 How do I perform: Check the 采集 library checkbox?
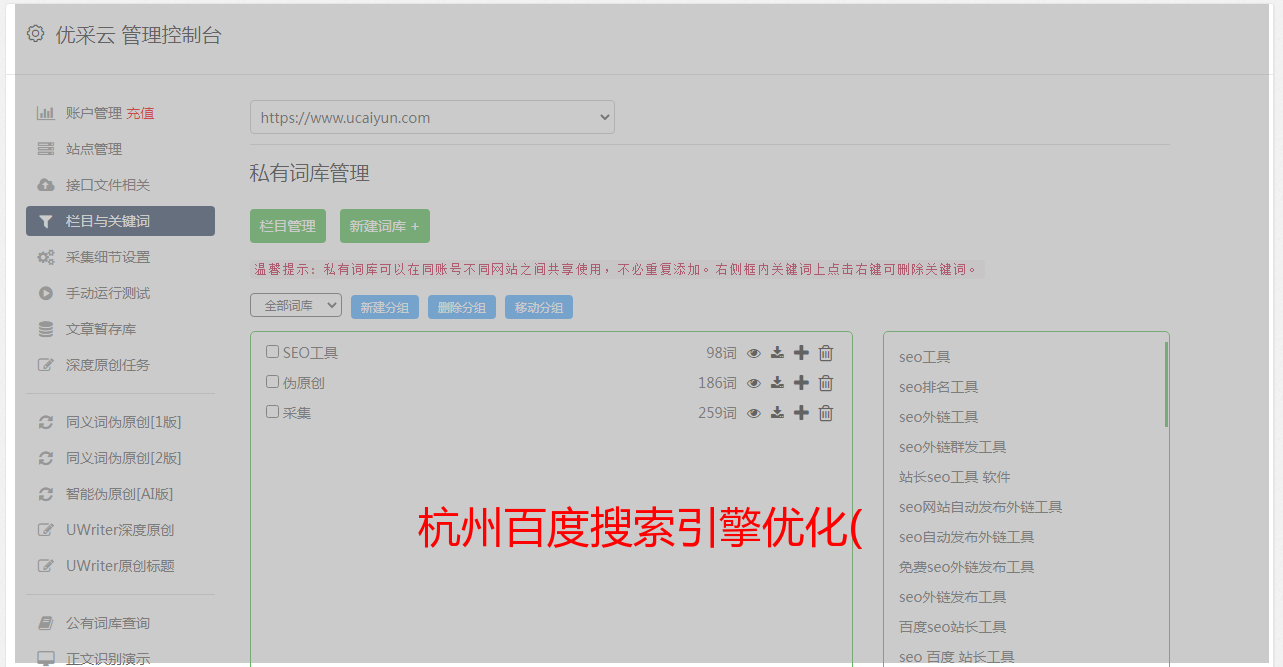[272, 412]
